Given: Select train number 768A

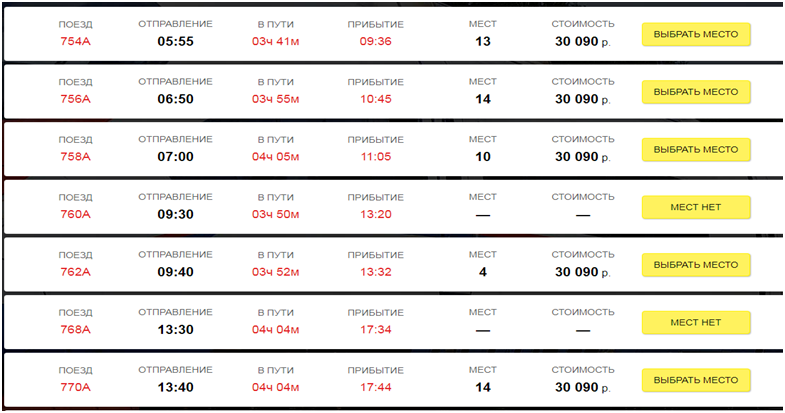Looking at the screenshot, I should pyautogui.click(x=75, y=329).
